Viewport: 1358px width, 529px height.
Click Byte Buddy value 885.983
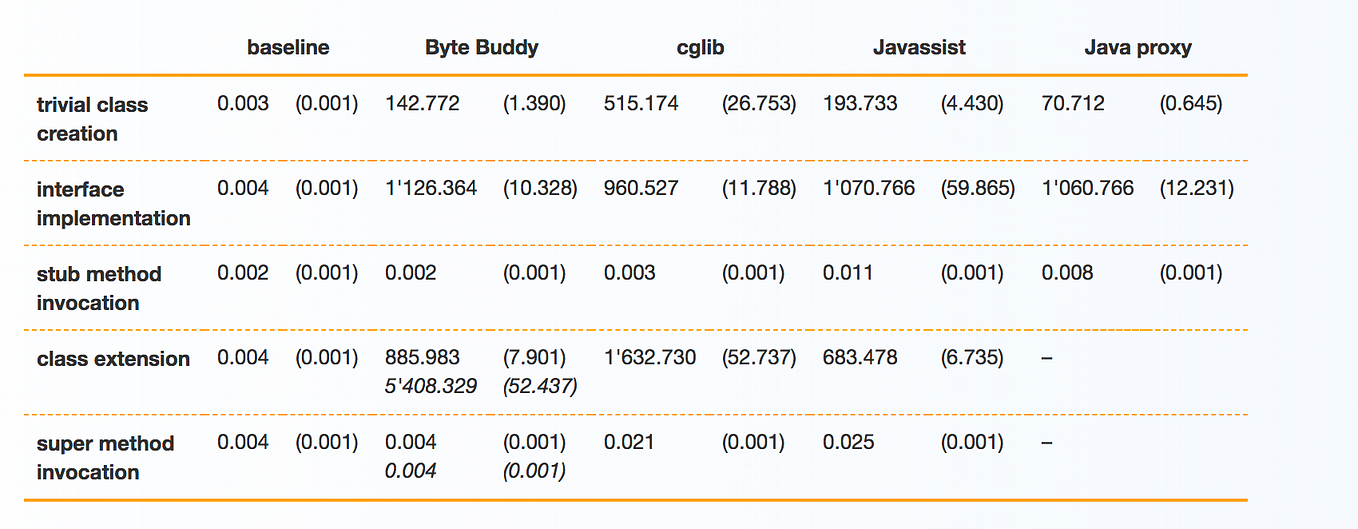click(422, 357)
